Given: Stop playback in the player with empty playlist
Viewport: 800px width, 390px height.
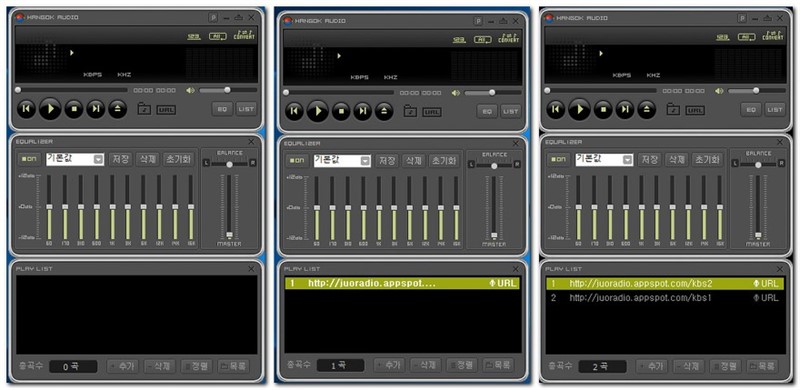Looking at the screenshot, I should pyautogui.click(x=74, y=109).
